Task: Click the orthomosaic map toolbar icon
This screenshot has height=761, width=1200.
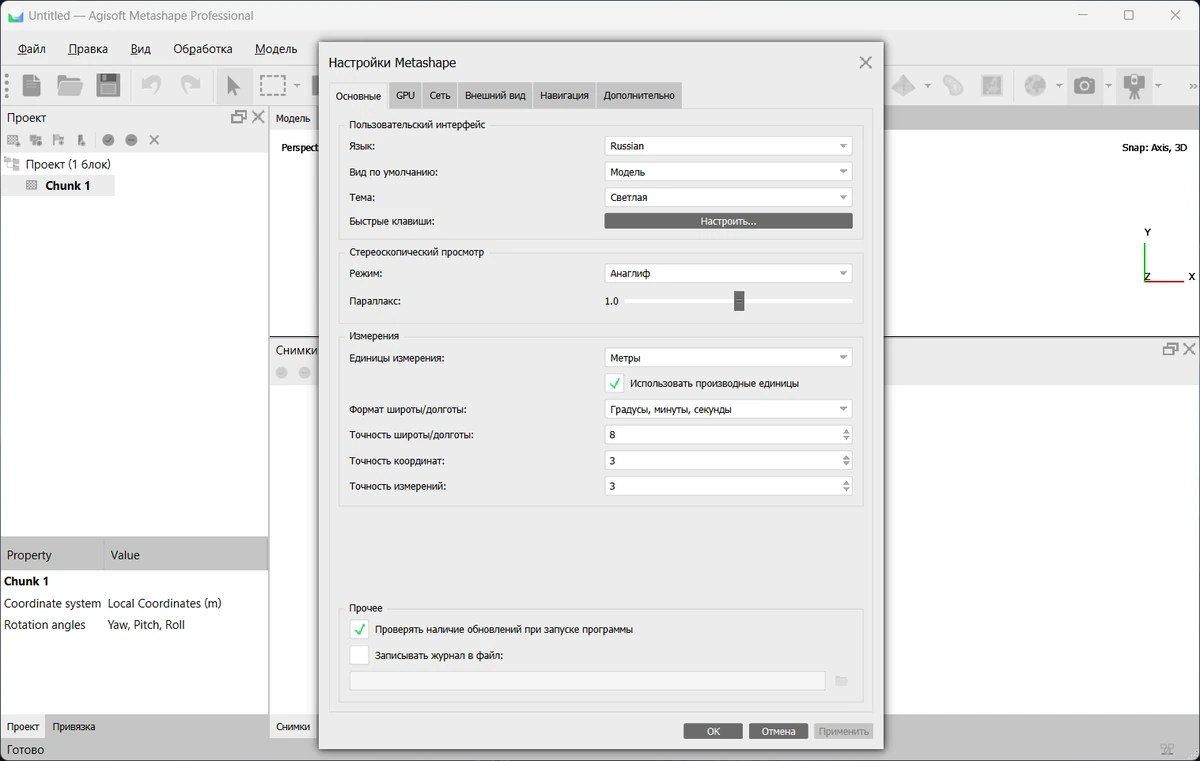Action: pos(991,86)
